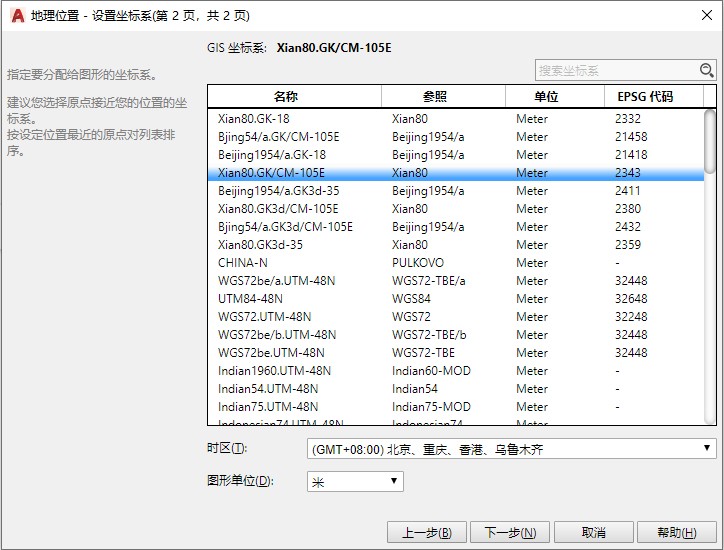Select Xian80.GK-18 coordinate system row

click(x=456, y=119)
